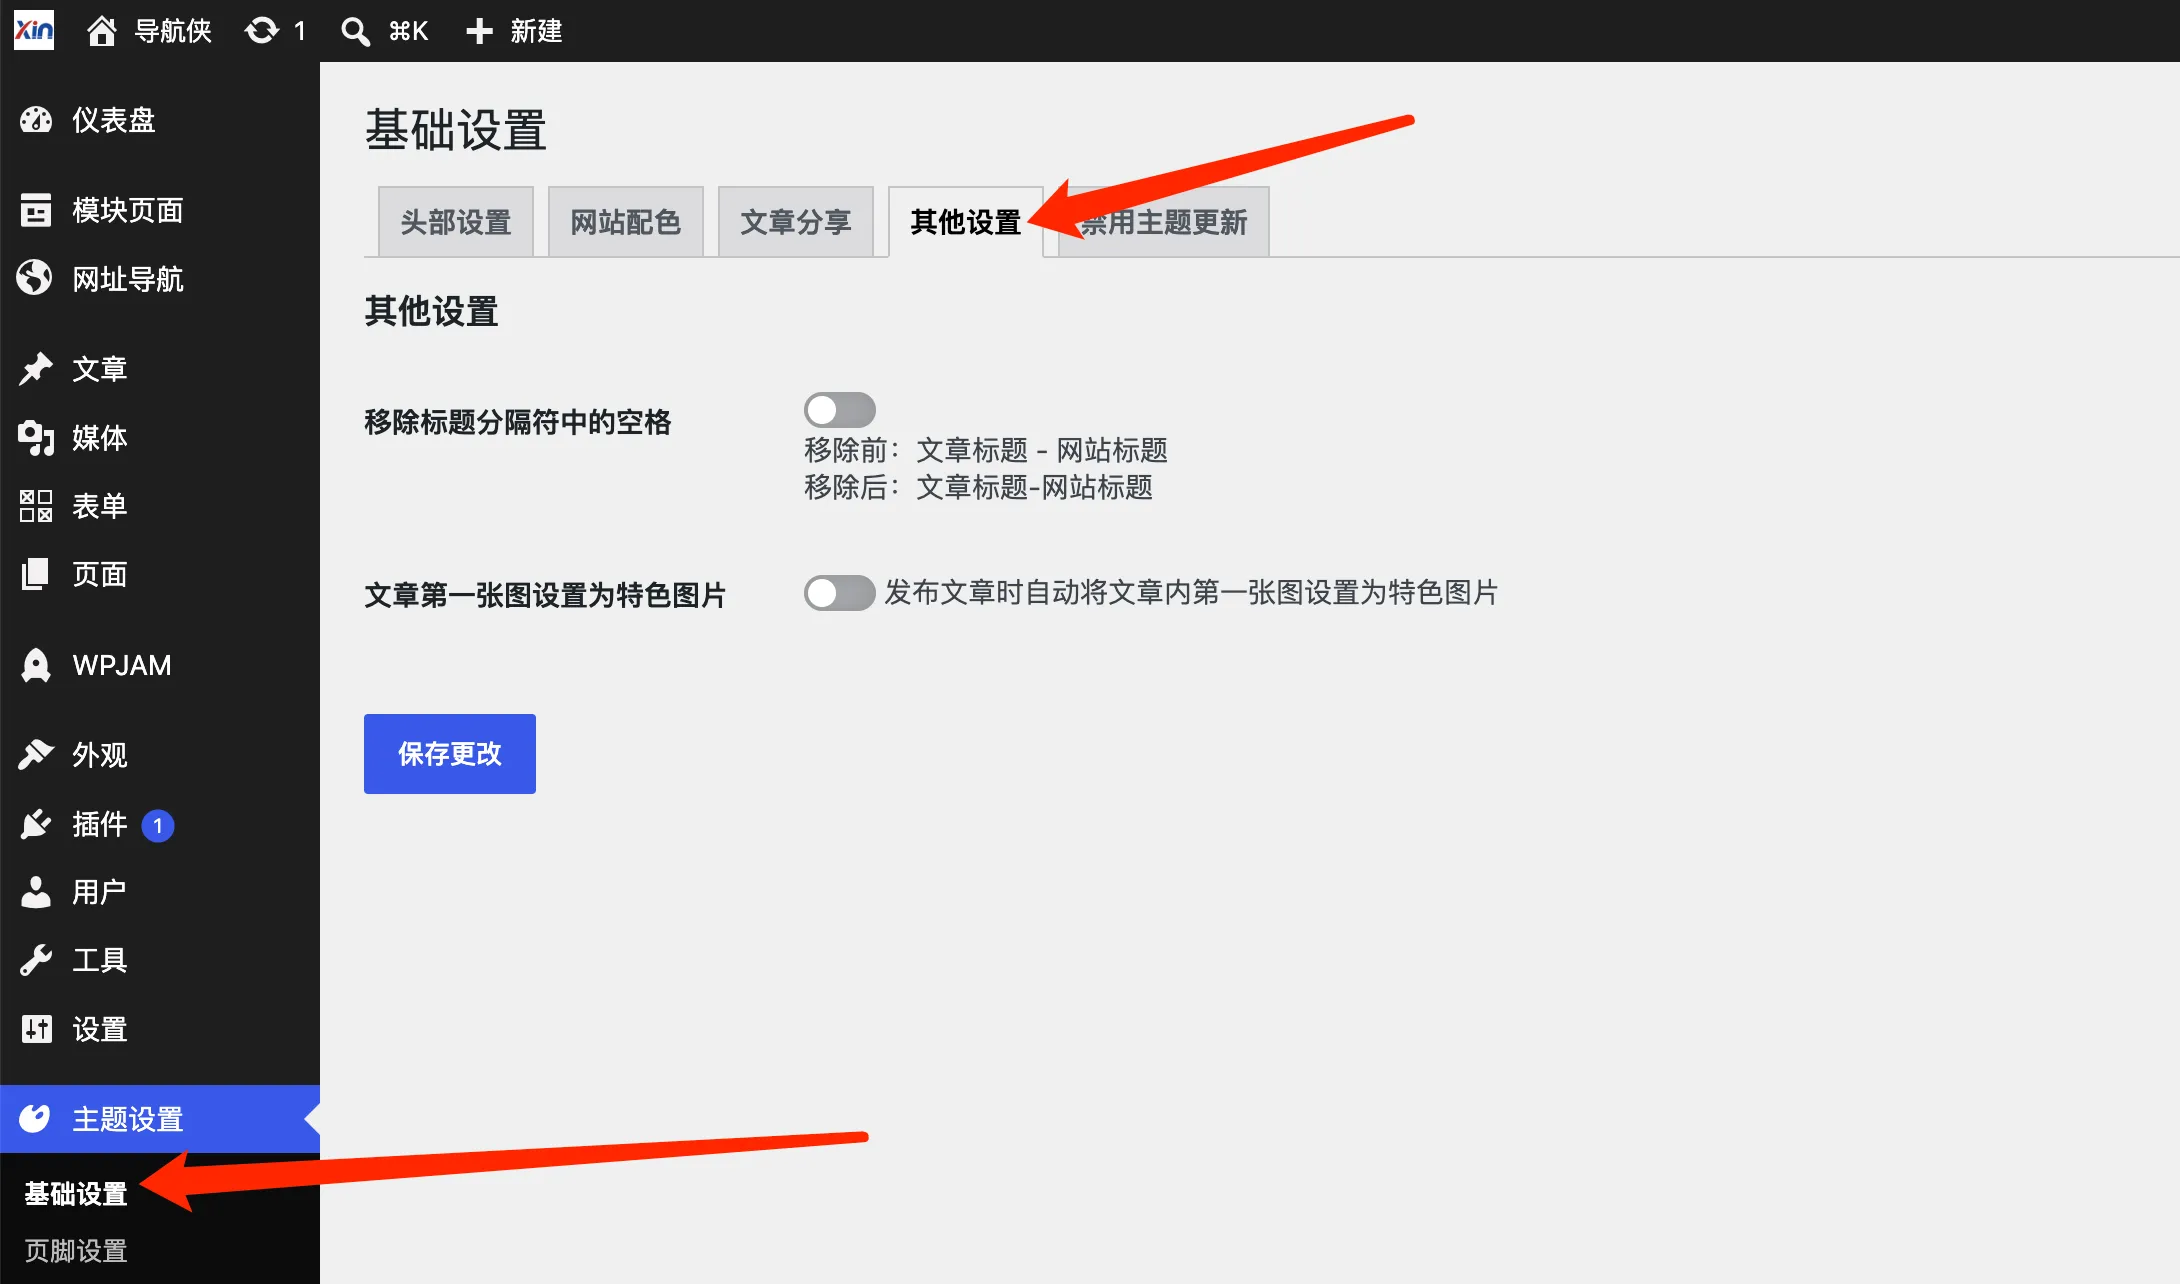2180x1284 pixels.
Task: Click the 表单 QR grid icon
Action: pos(36,506)
